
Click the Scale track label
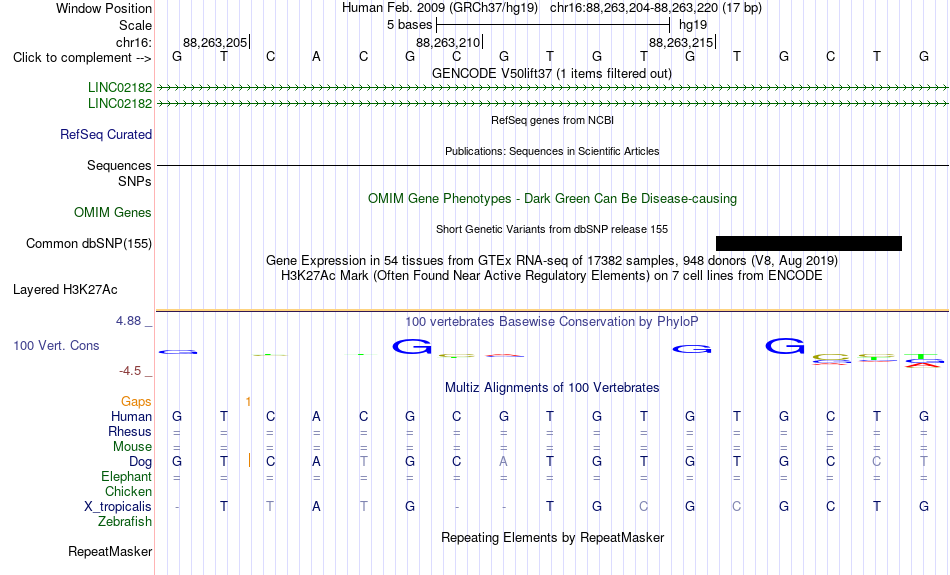135,25
